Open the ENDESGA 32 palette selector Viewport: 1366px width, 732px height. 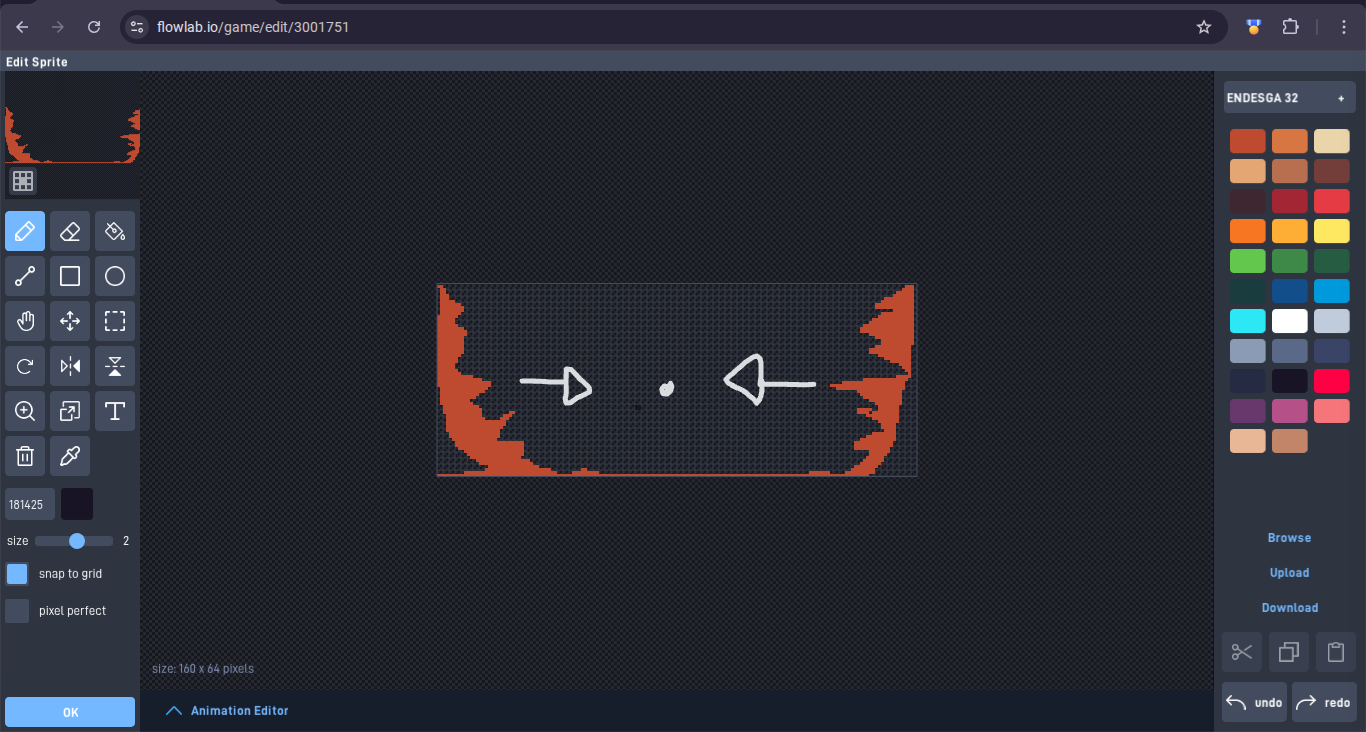pyautogui.click(x=1289, y=98)
